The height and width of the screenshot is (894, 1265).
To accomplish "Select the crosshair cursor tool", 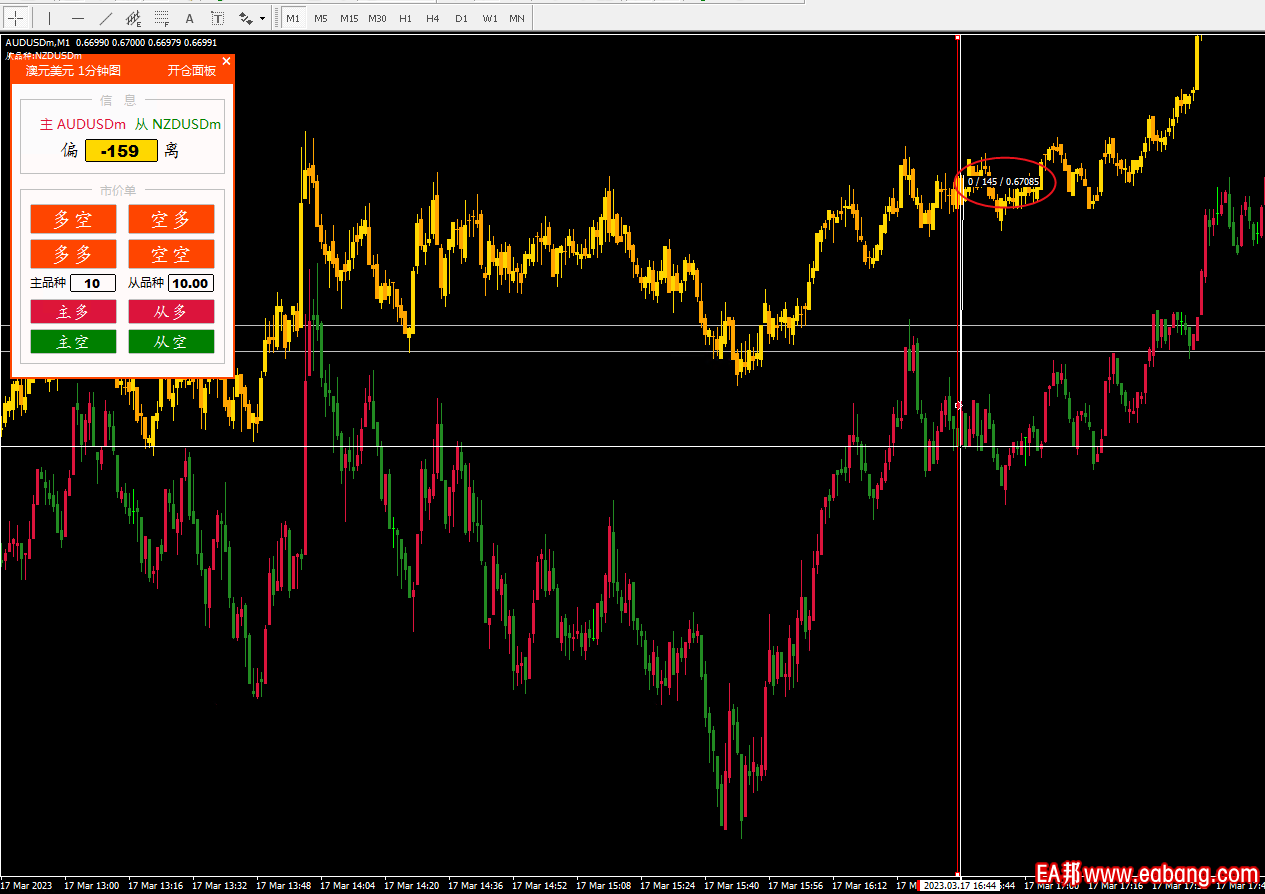I will click(16, 18).
